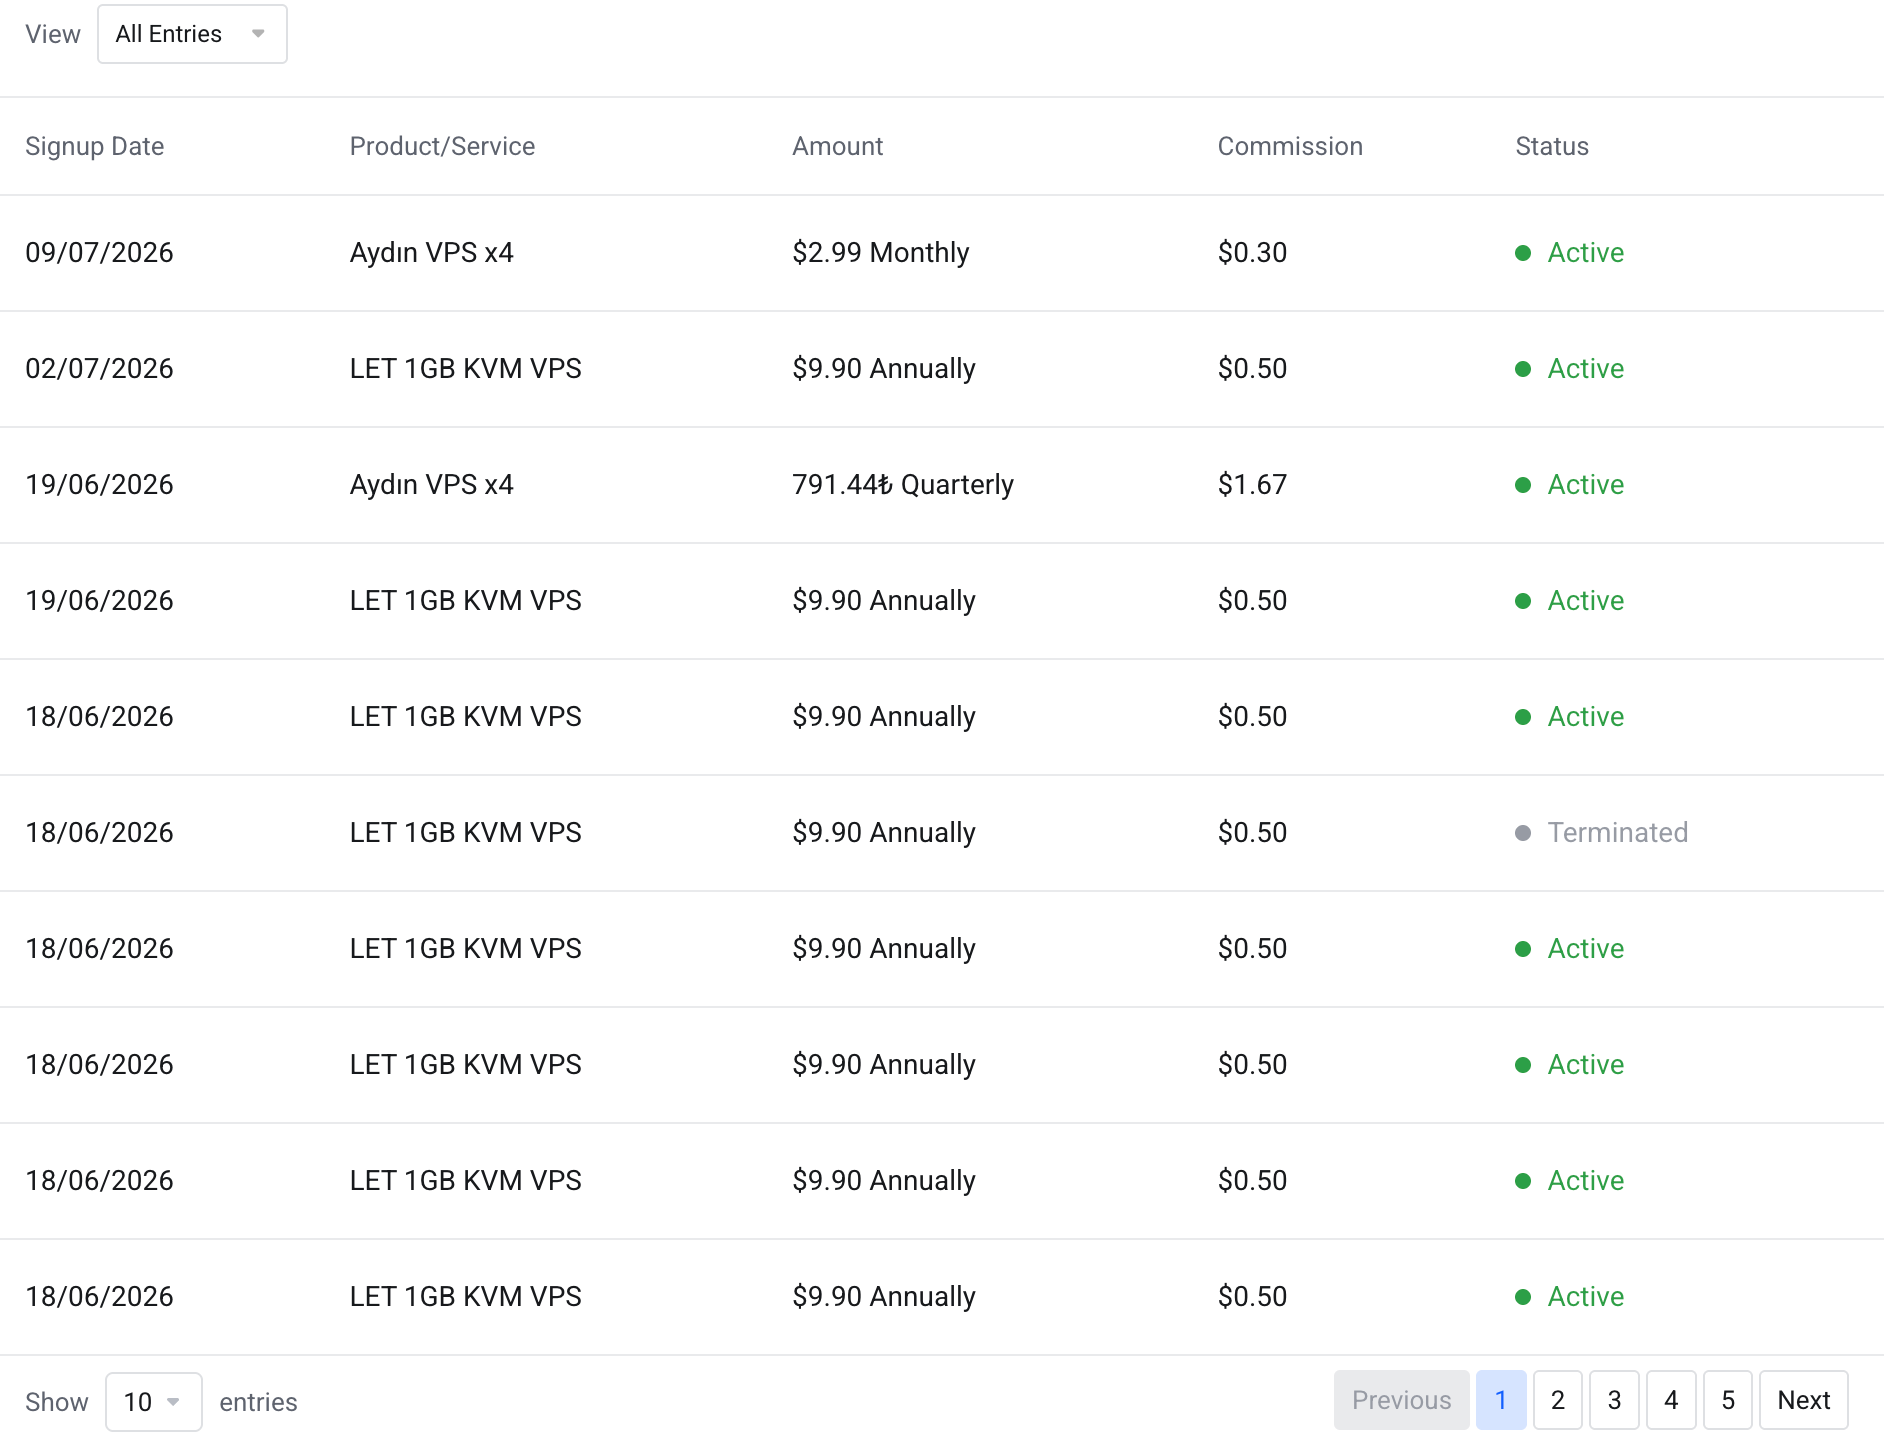Click the $0.30 commission value
1884x1446 pixels.
click(1252, 252)
